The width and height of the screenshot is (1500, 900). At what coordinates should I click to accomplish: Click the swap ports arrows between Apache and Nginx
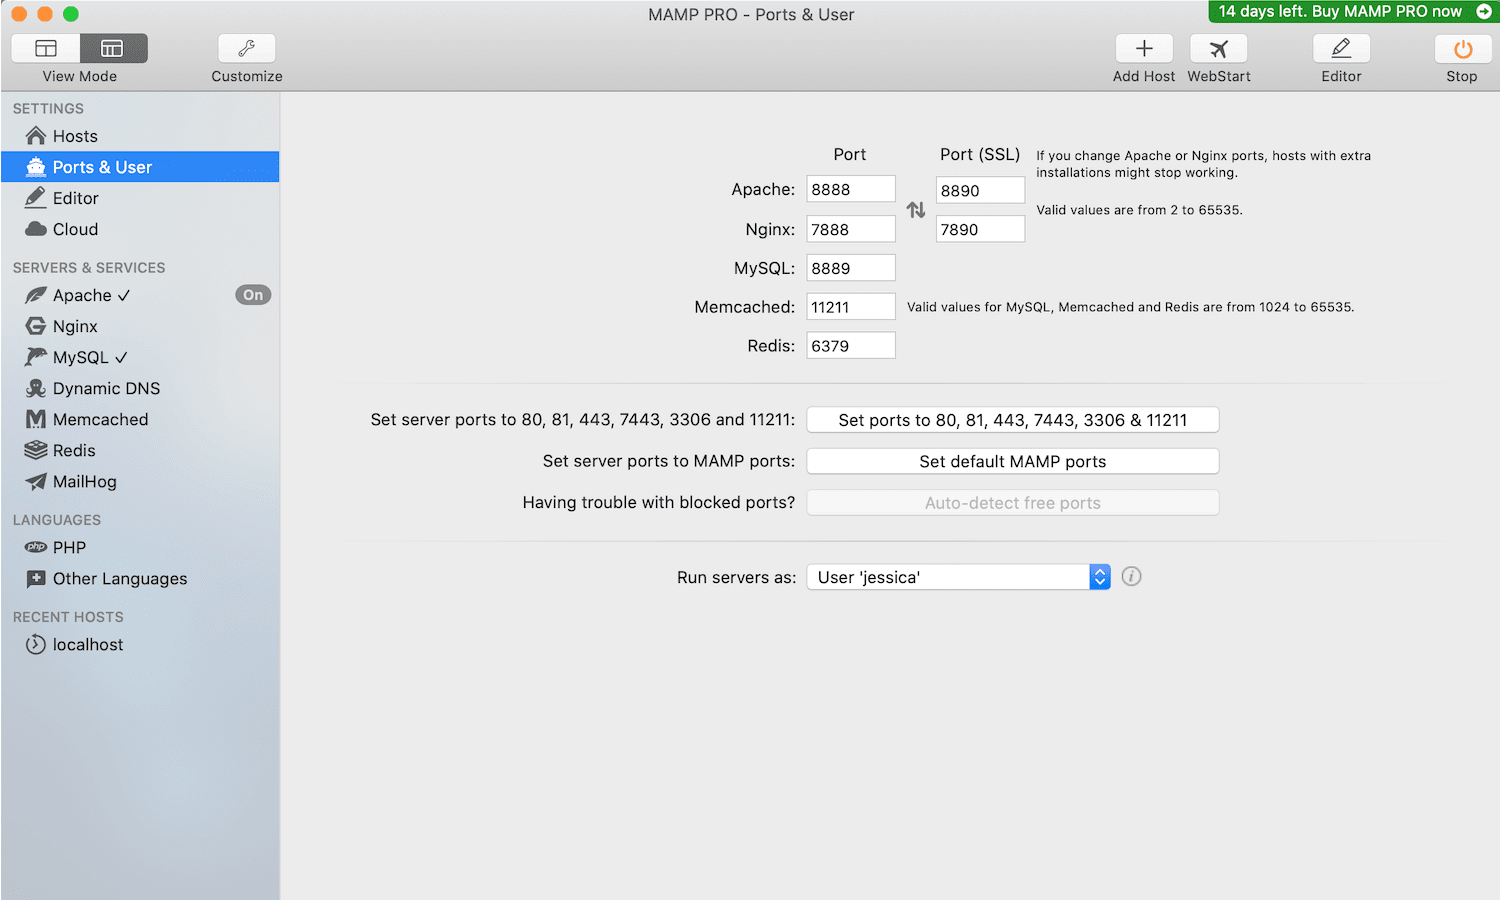(x=915, y=209)
